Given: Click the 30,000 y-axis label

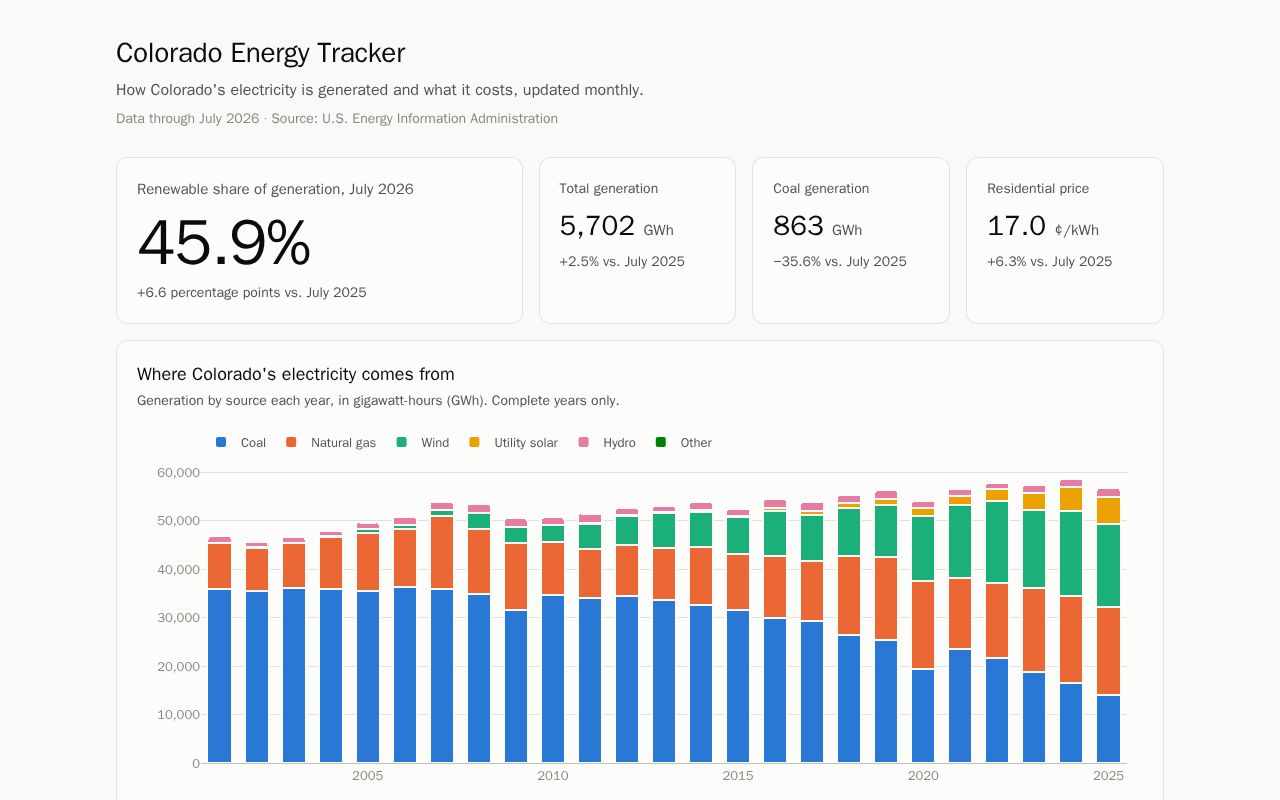Looking at the screenshot, I should pyautogui.click(x=179, y=618).
